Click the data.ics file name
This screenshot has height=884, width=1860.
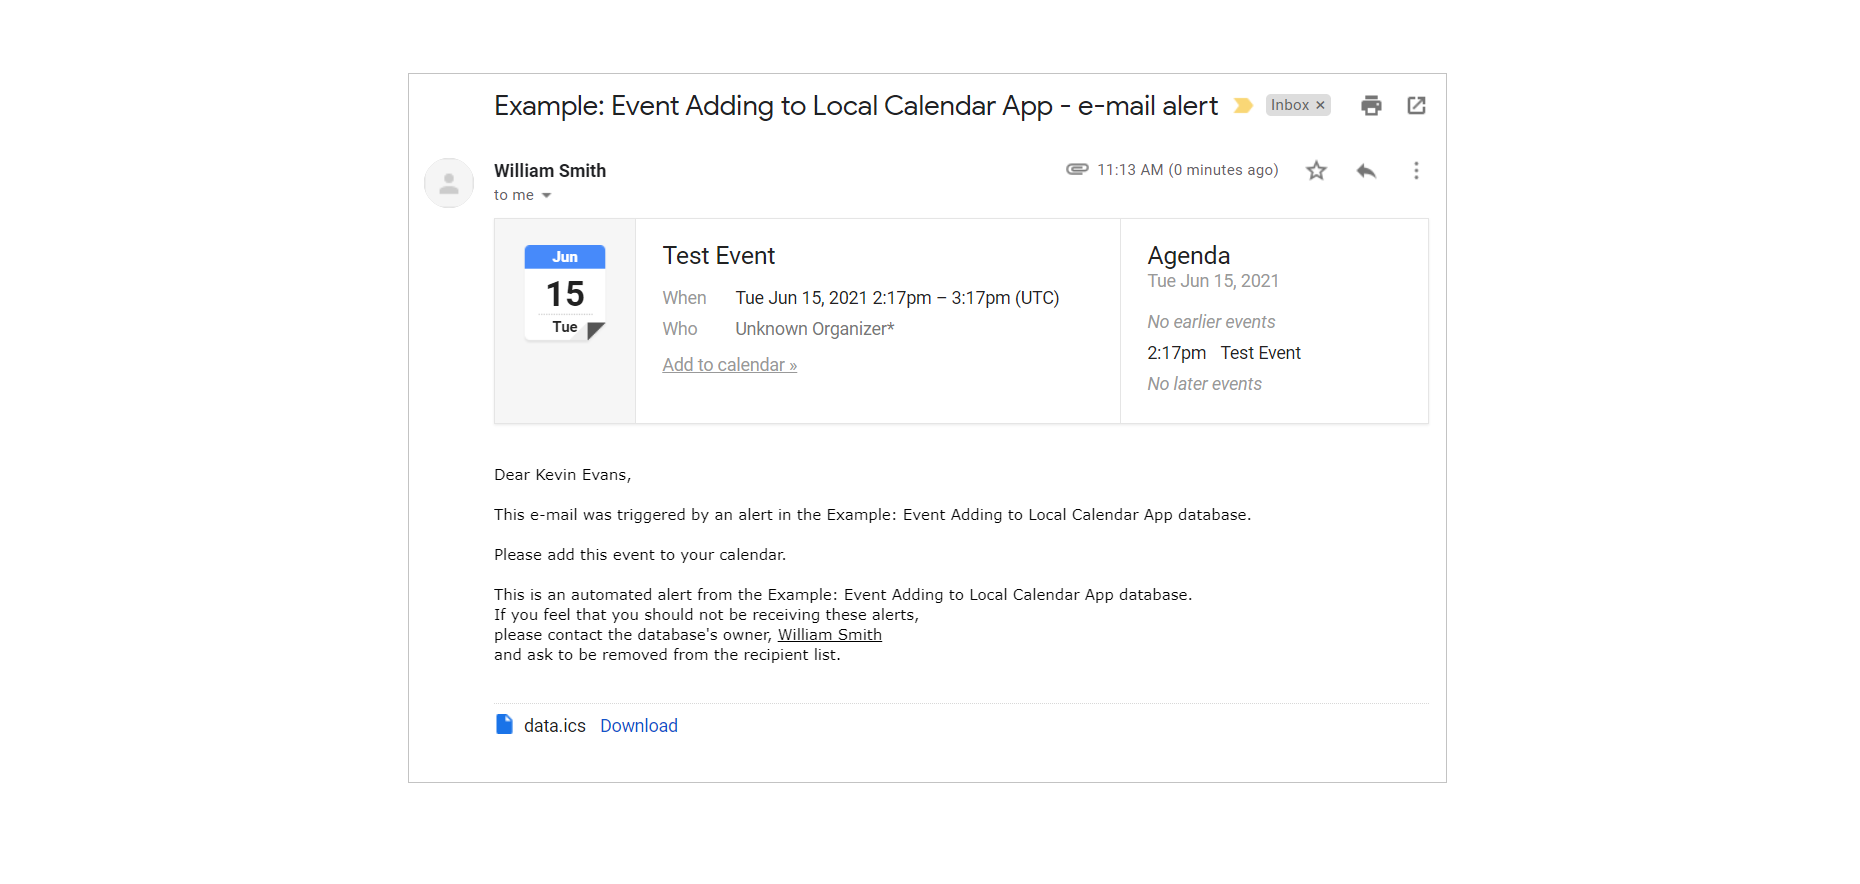tap(555, 726)
